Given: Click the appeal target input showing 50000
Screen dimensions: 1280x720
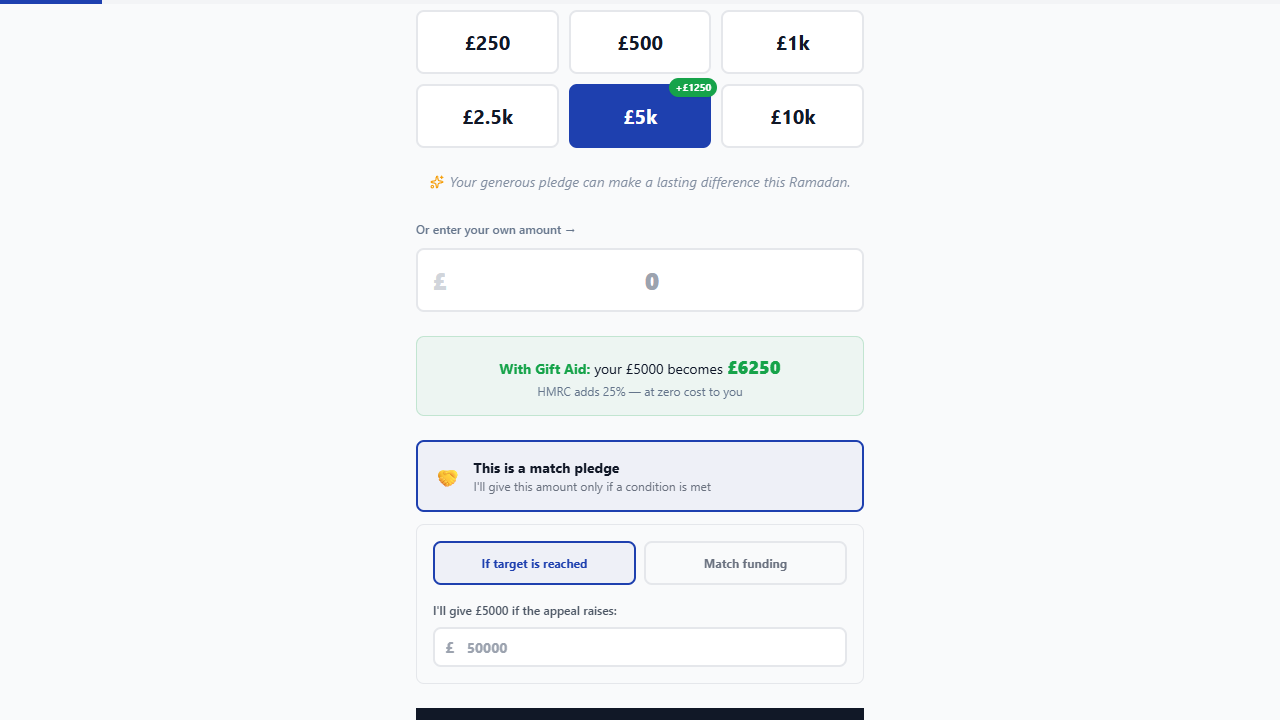Looking at the screenshot, I should coord(650,647).
